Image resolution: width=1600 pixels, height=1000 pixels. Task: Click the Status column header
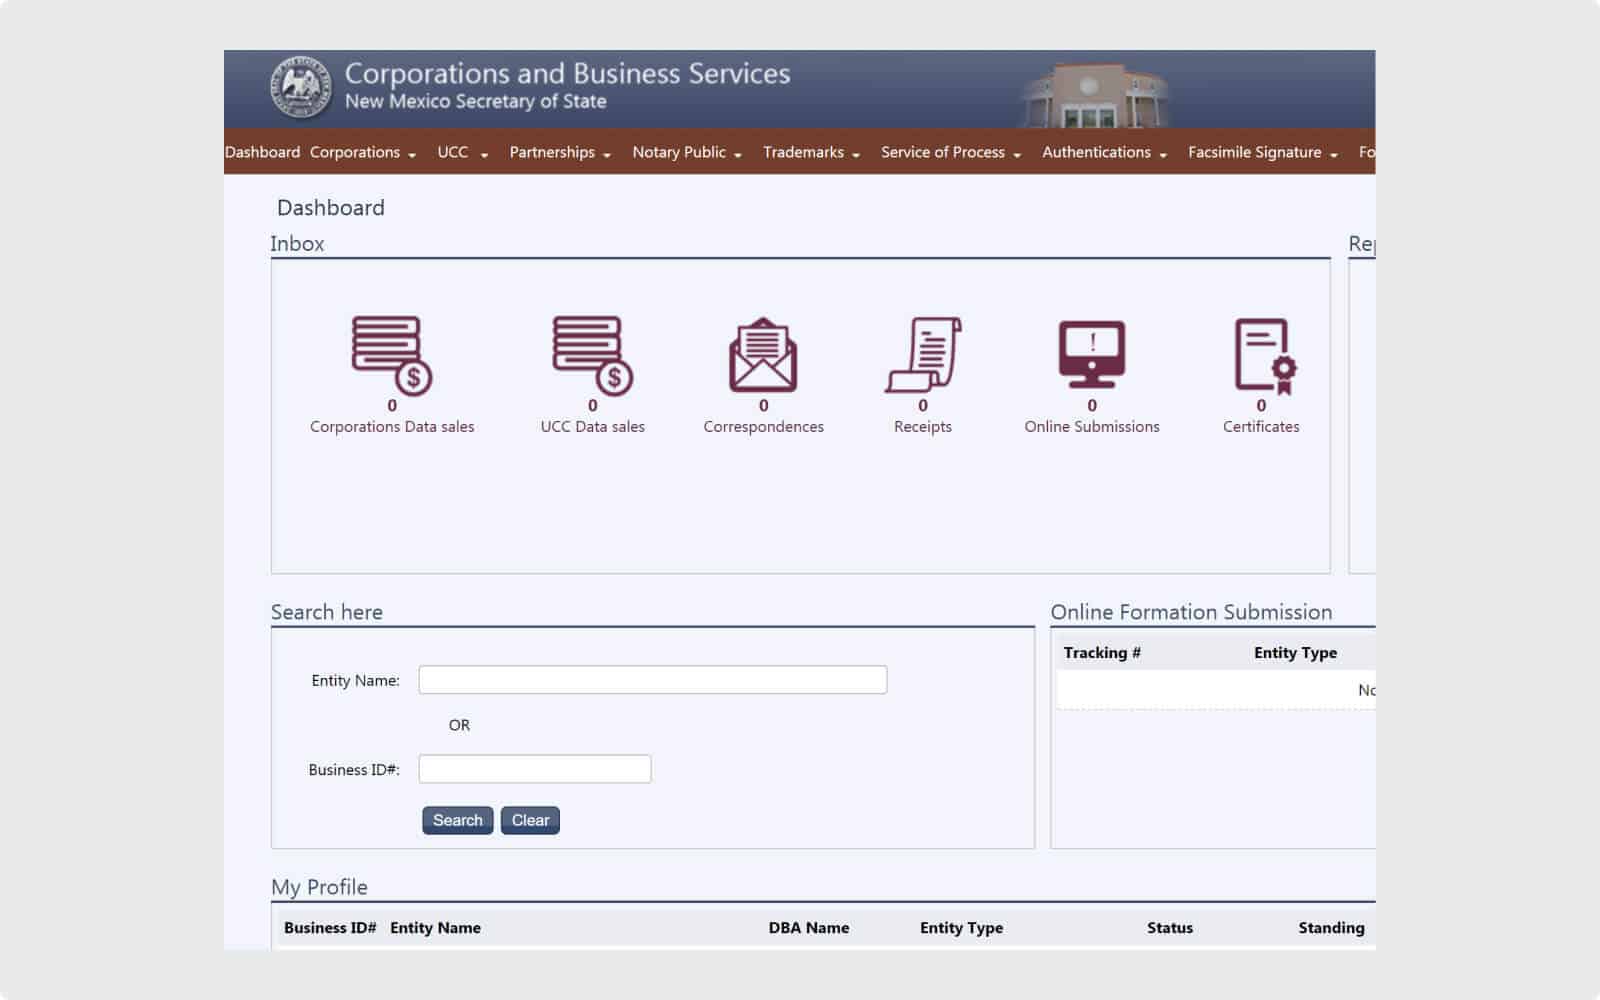tap(1170, 927)
